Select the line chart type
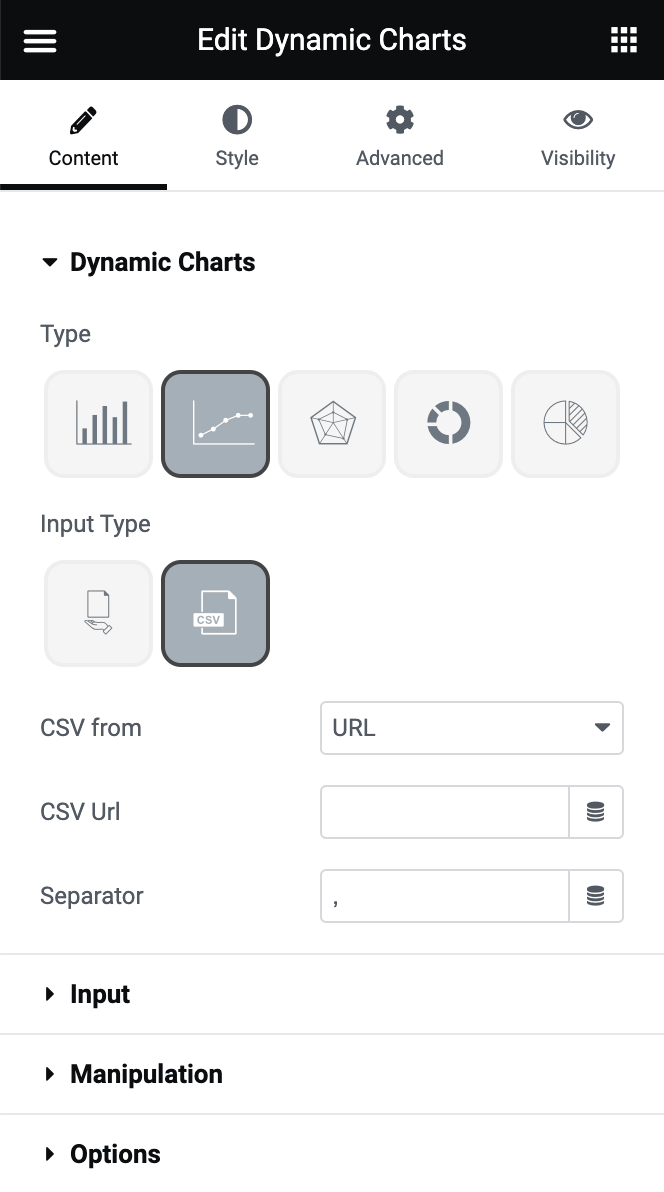664x1192 pixels. point(215,424)
